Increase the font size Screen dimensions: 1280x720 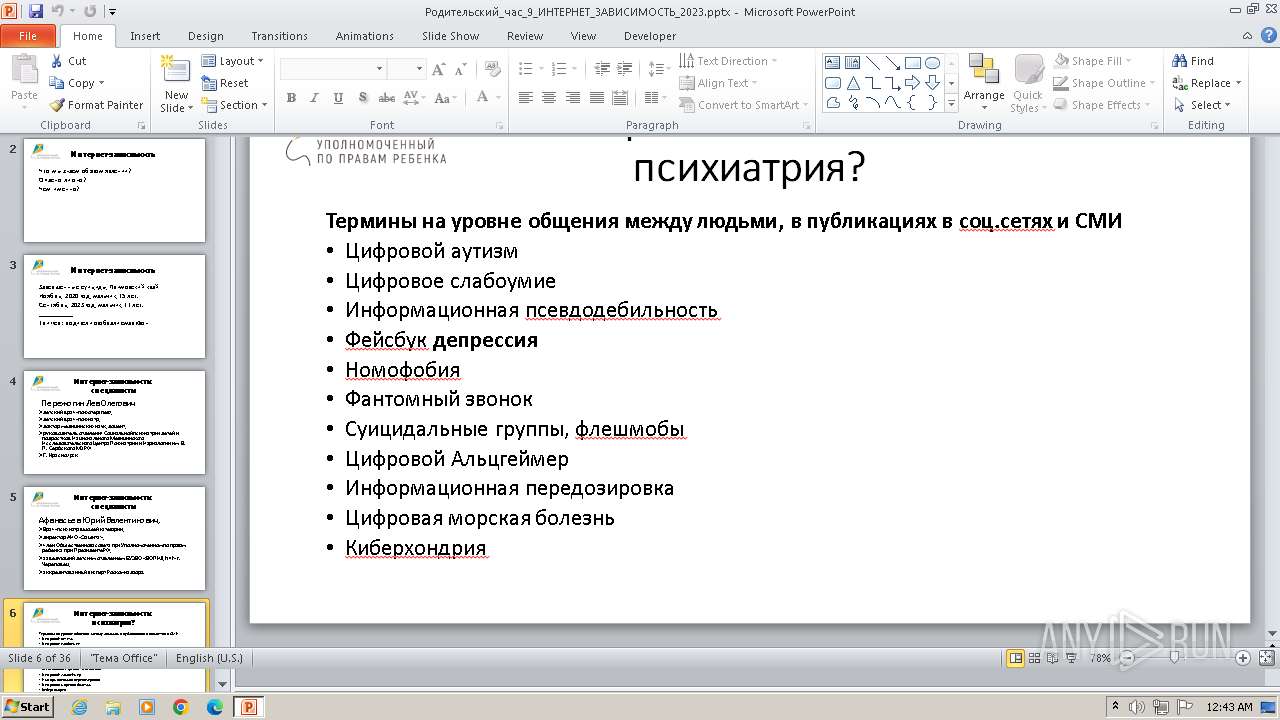click(x=438, y=69)
